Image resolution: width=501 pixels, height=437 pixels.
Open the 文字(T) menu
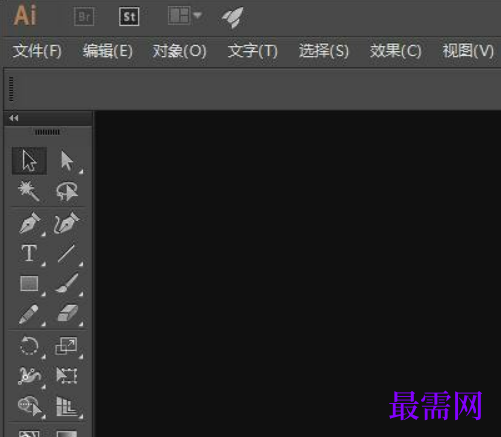coord(252,51)
